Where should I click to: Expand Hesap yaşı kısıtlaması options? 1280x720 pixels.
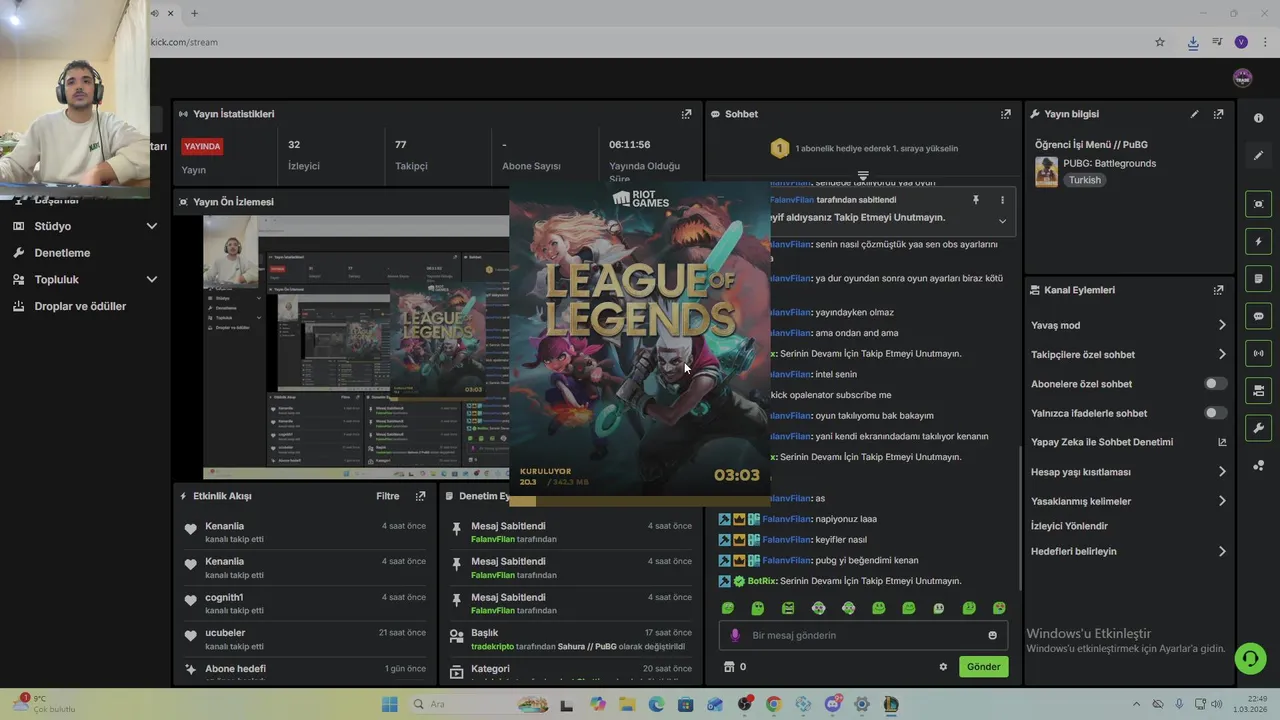pyautogui.click(x=1222, y=472)
